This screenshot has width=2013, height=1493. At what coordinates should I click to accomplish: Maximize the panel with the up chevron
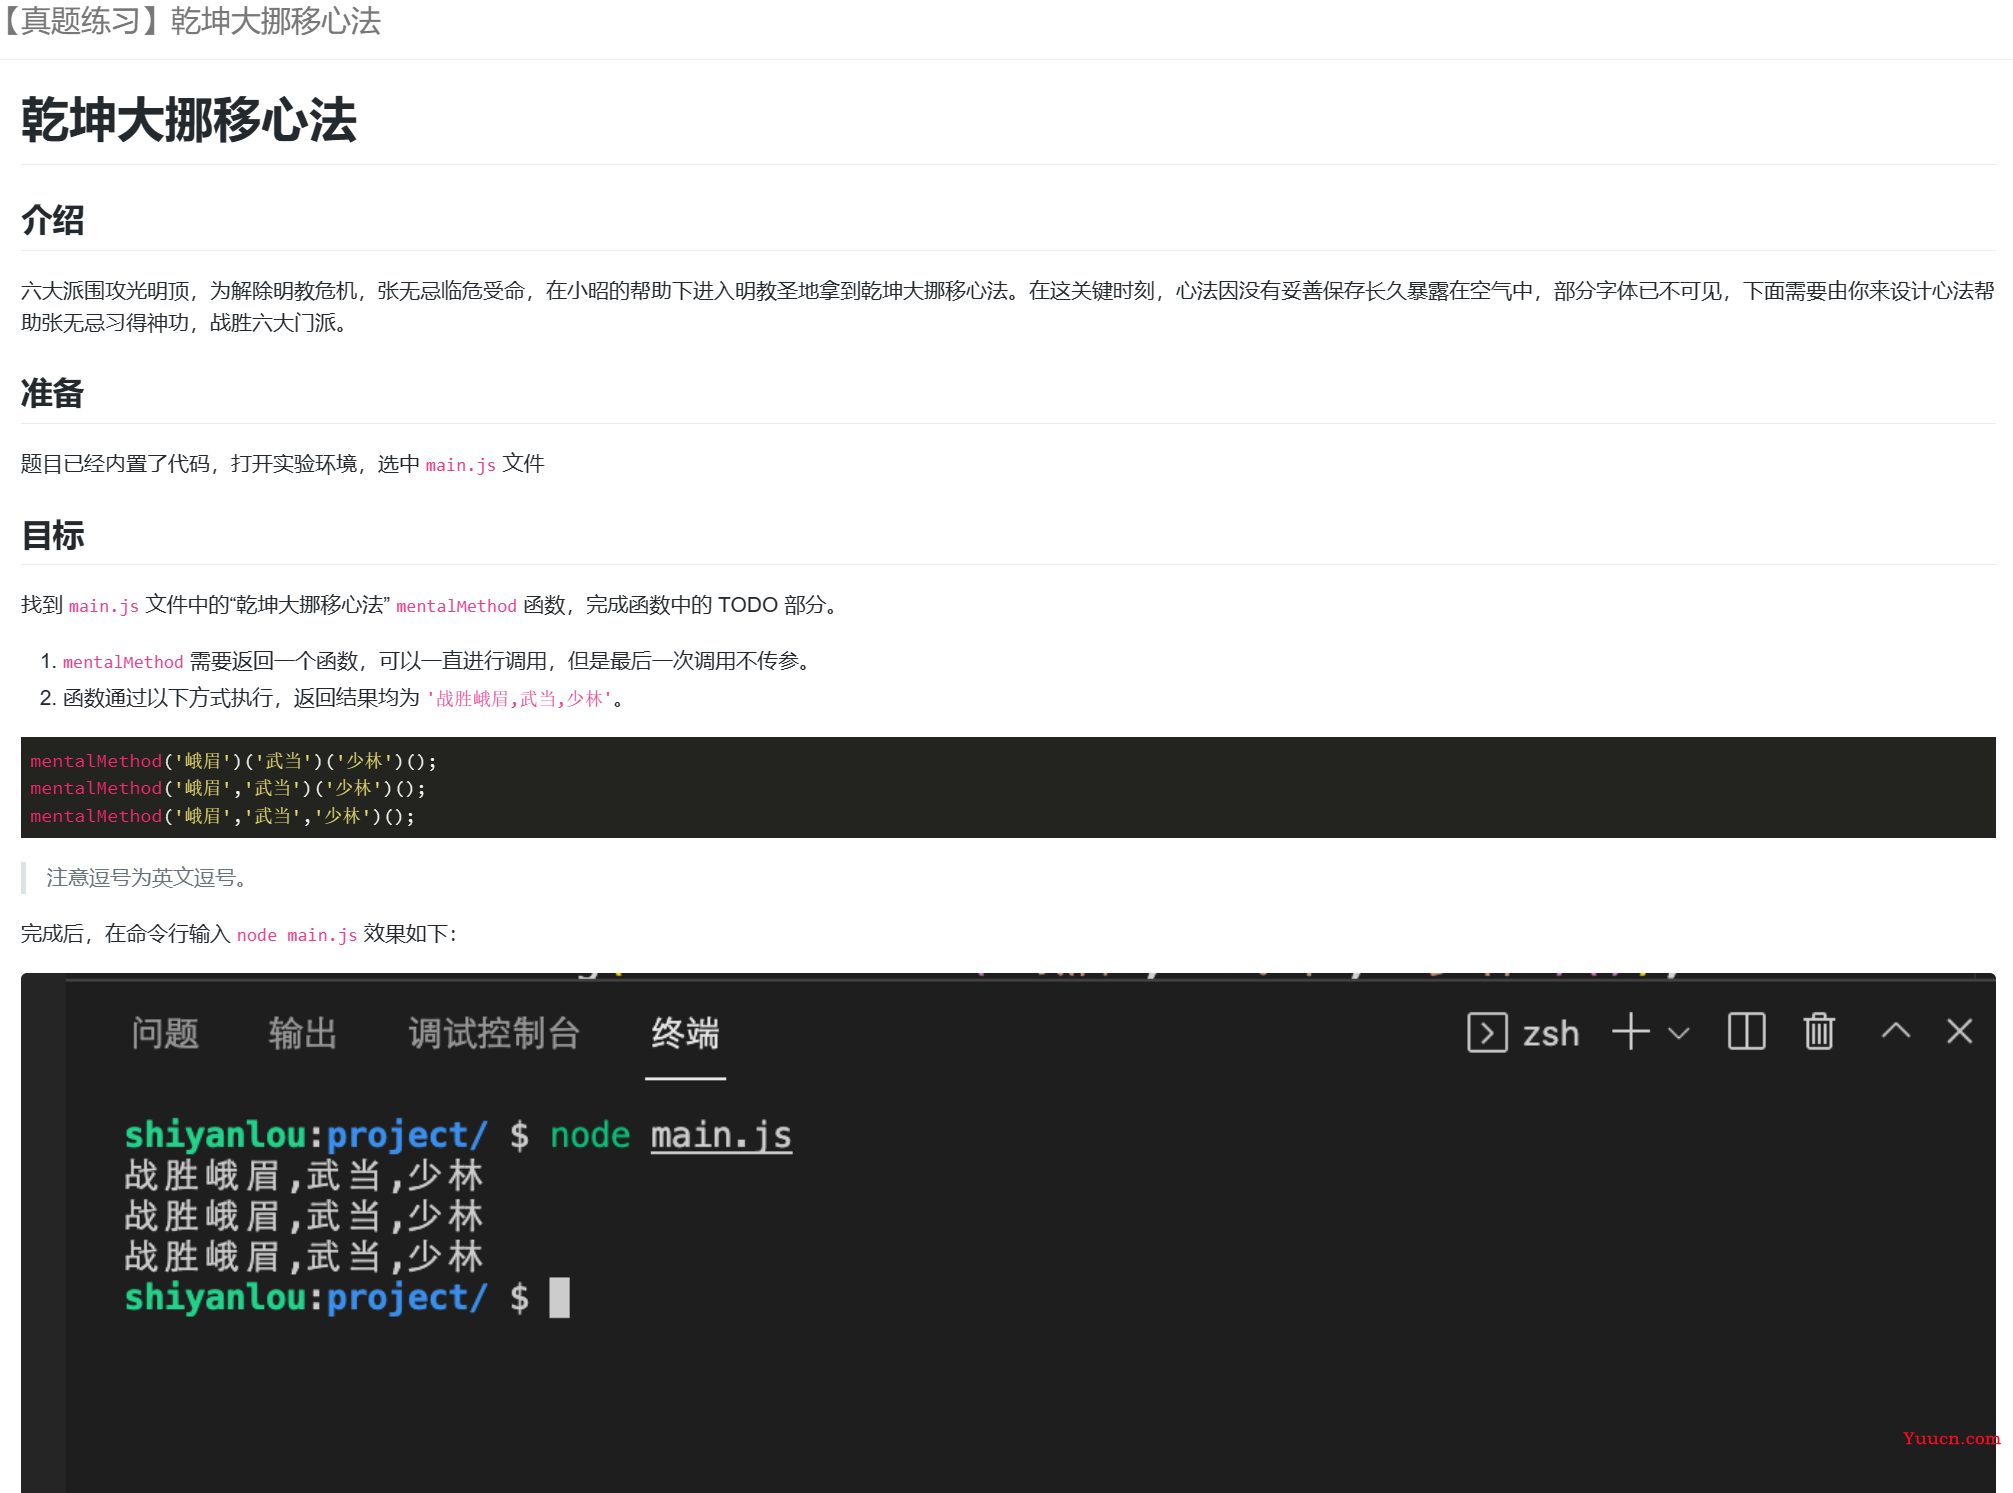pyautogui.click(x=1896, y=1030)
